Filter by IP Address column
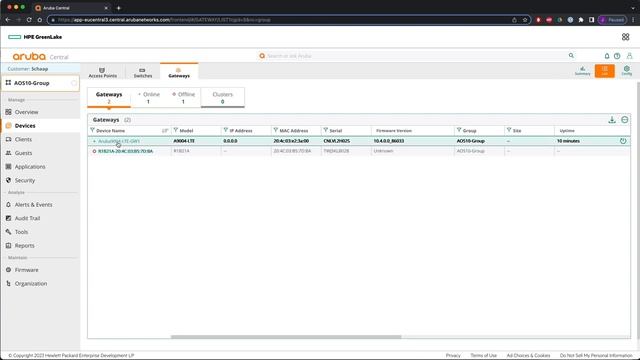The width and height of the screenshot is (640, 360). pos(226,130)
